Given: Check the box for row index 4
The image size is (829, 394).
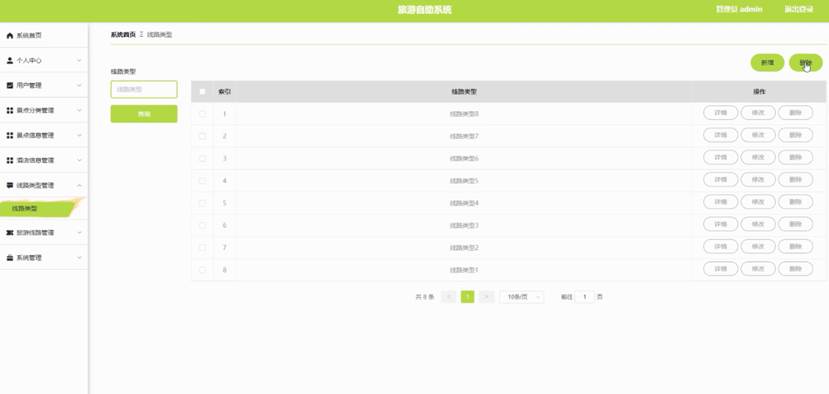Looking at the screenshot, I should pyautogui.click(x=202, y=180).
